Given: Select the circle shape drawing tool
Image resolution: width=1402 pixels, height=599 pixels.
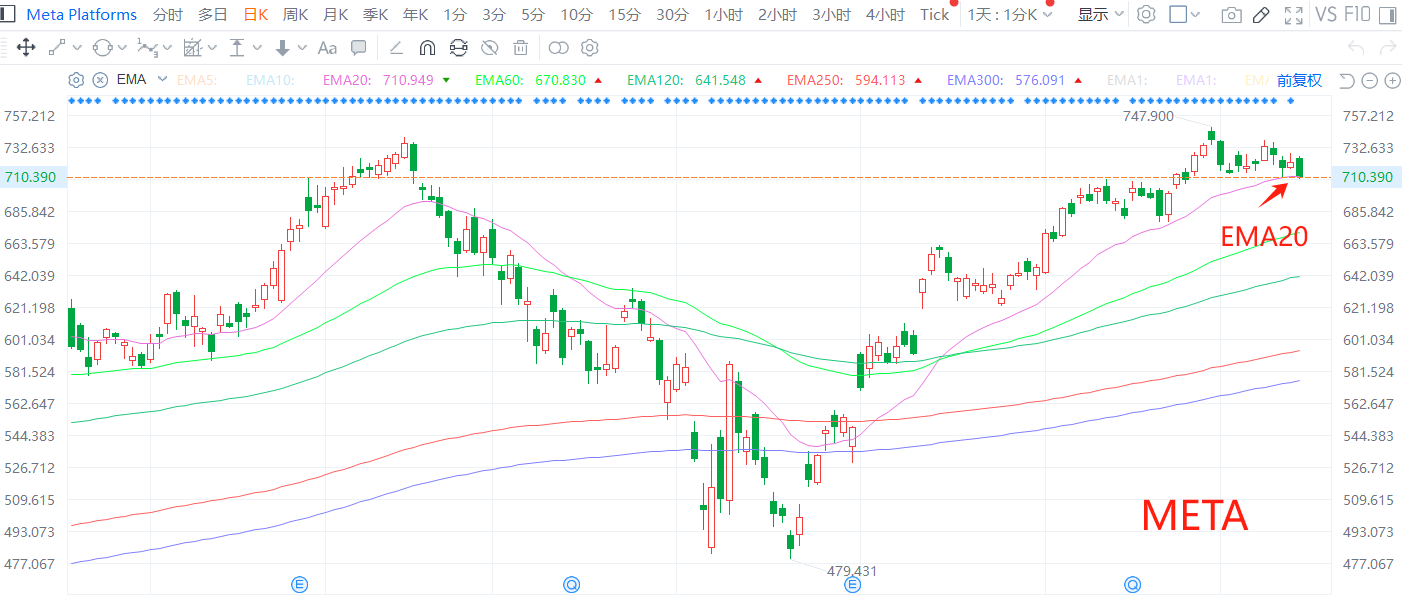Looking at the screenshot, I should [x=102, y=48].
